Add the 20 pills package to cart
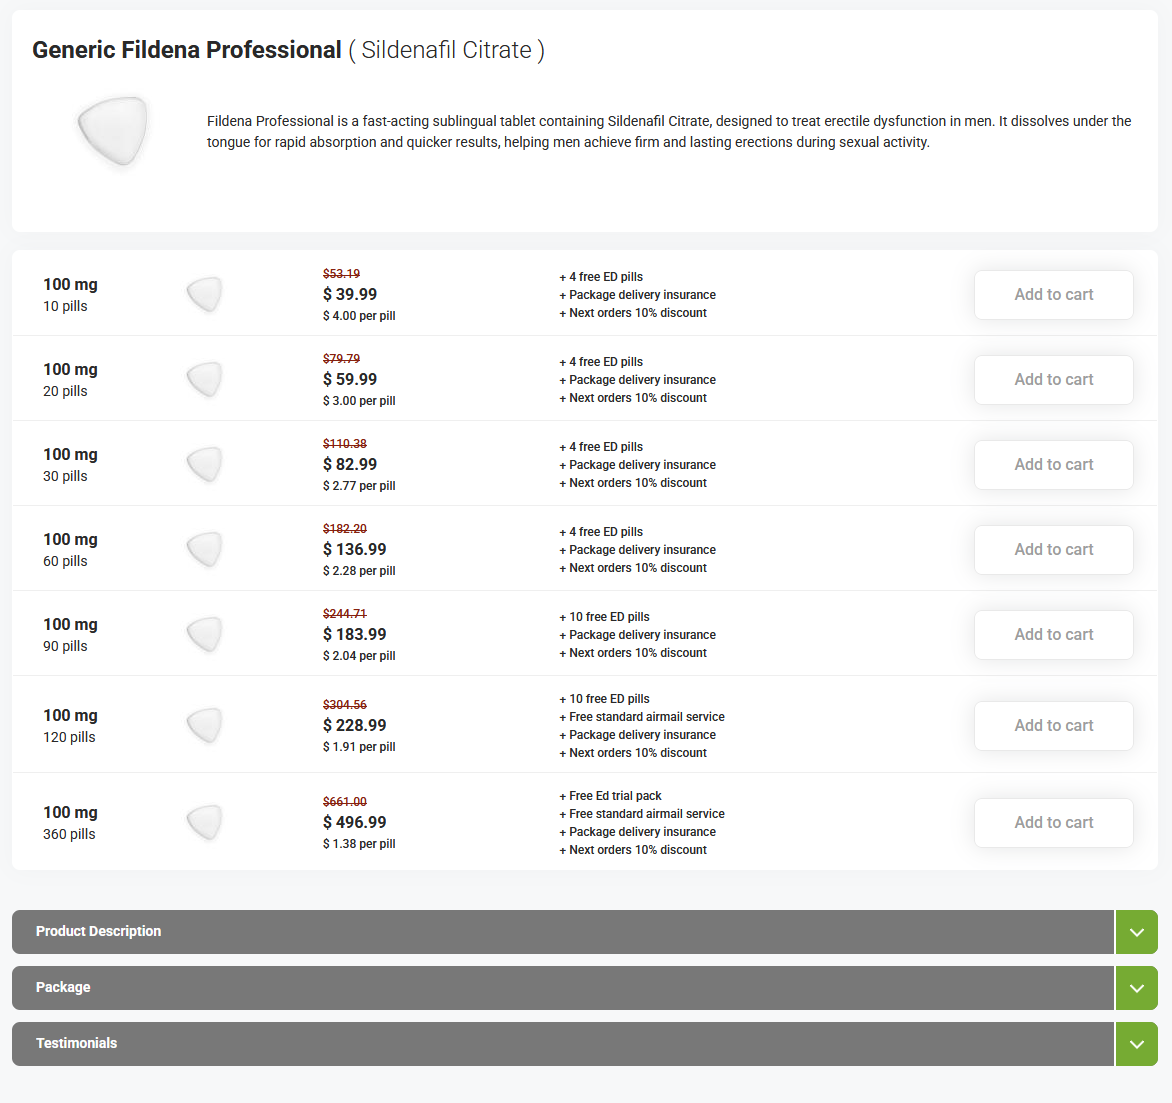This screenshot has width=1172, height=1103. 1053,380
